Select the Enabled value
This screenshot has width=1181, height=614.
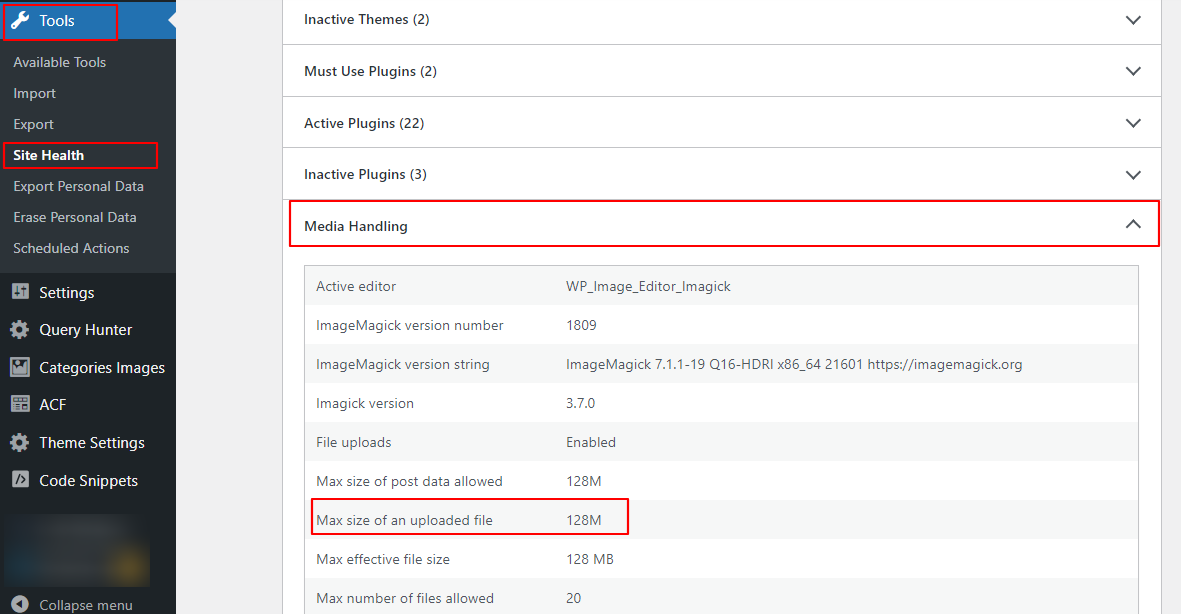[x=591, y=442]
